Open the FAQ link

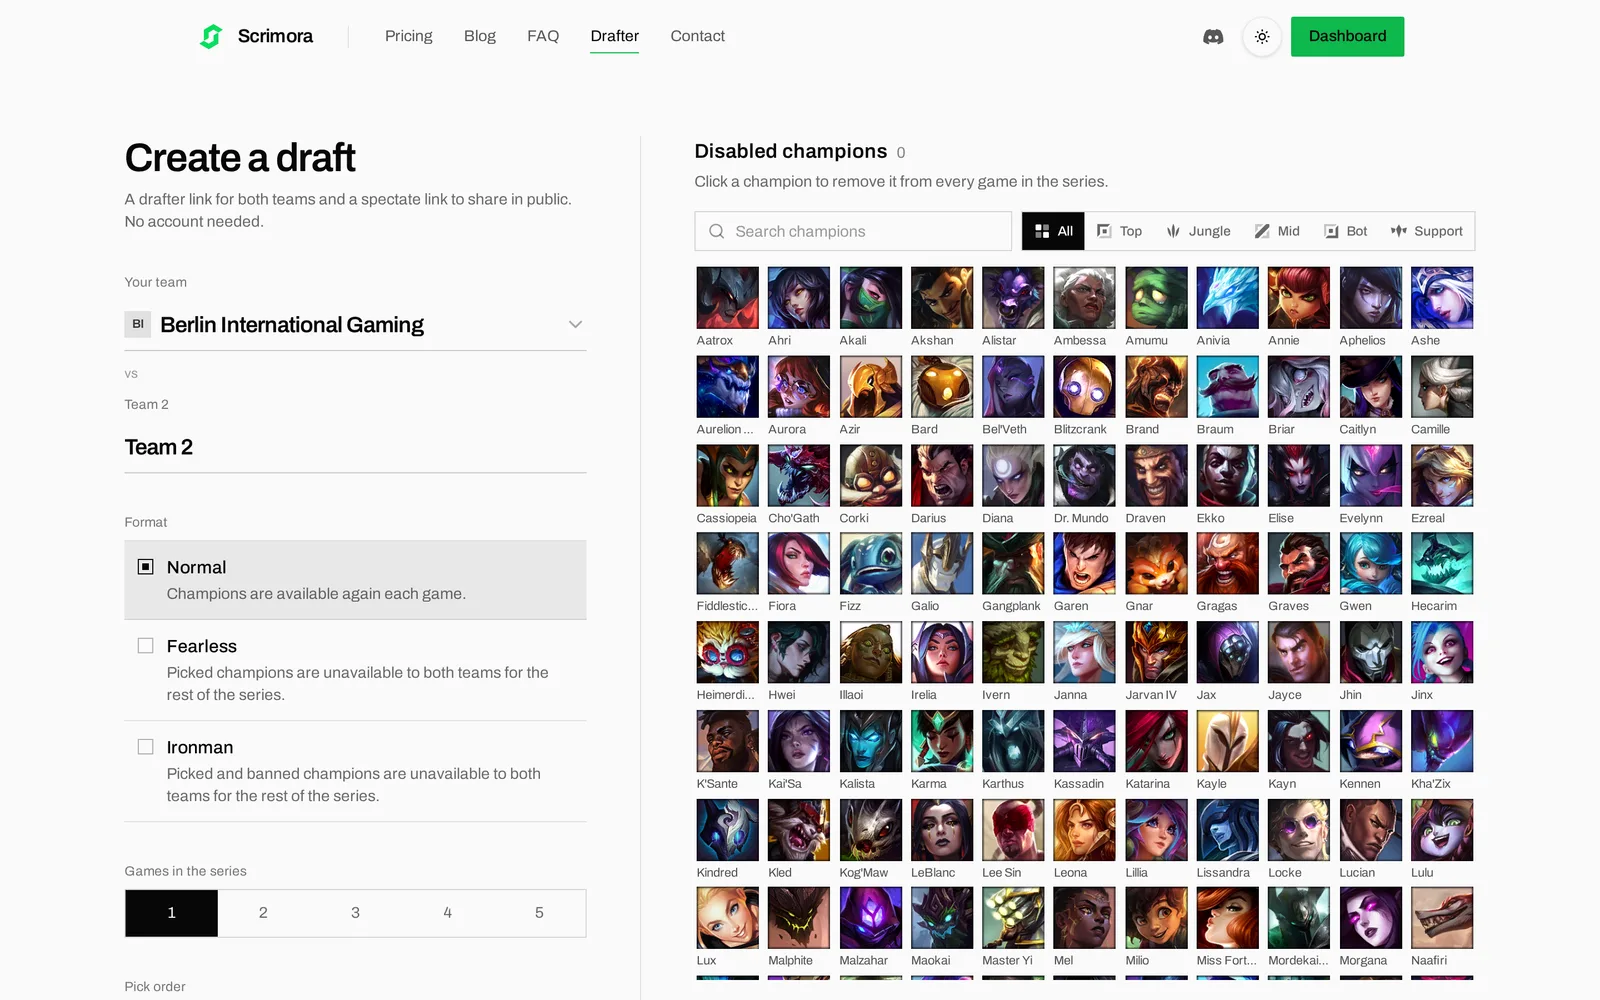click(543, 36)
